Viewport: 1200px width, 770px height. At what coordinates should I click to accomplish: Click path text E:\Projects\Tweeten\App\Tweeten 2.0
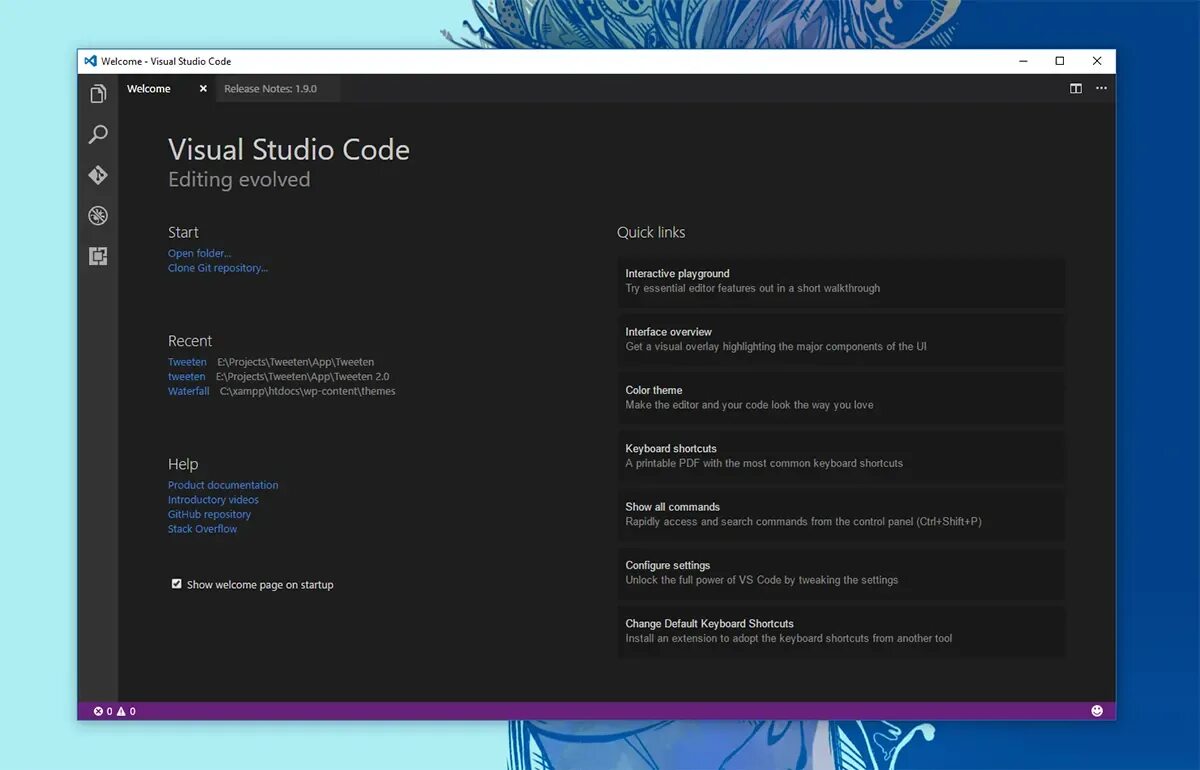[303, 377]
